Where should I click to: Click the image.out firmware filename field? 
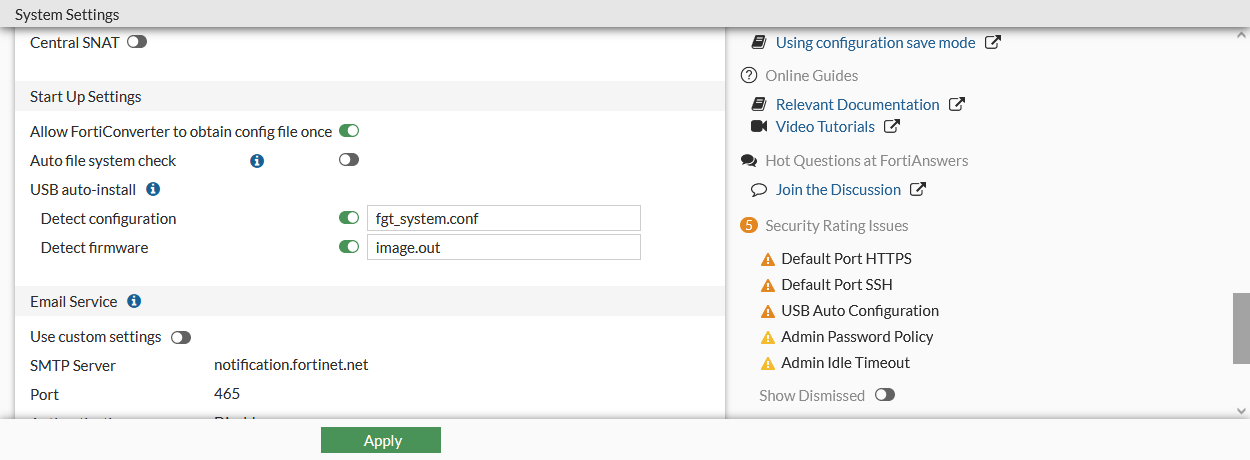point(503,247)
